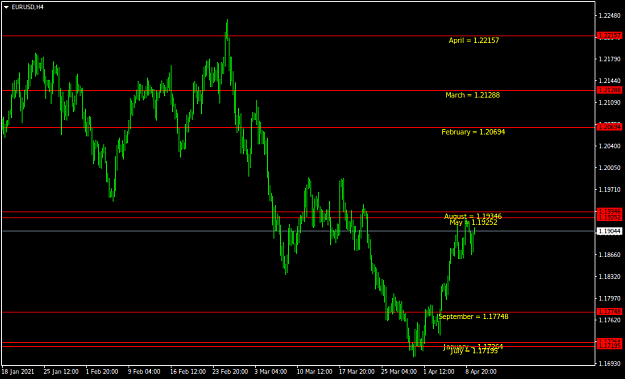Viewport: 625px width, 379px height.
Task: Click the 1.21090 value on price scale
Action: coord(609,103)
